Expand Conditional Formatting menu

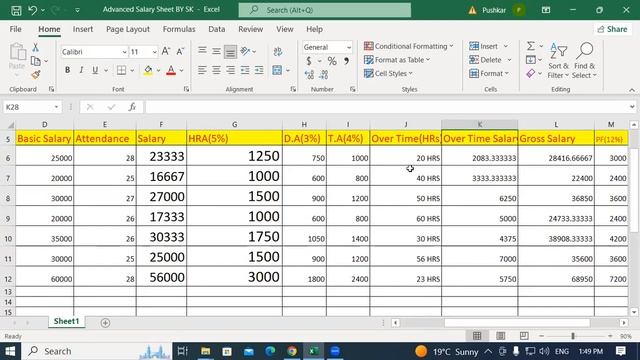click(409, 46)
